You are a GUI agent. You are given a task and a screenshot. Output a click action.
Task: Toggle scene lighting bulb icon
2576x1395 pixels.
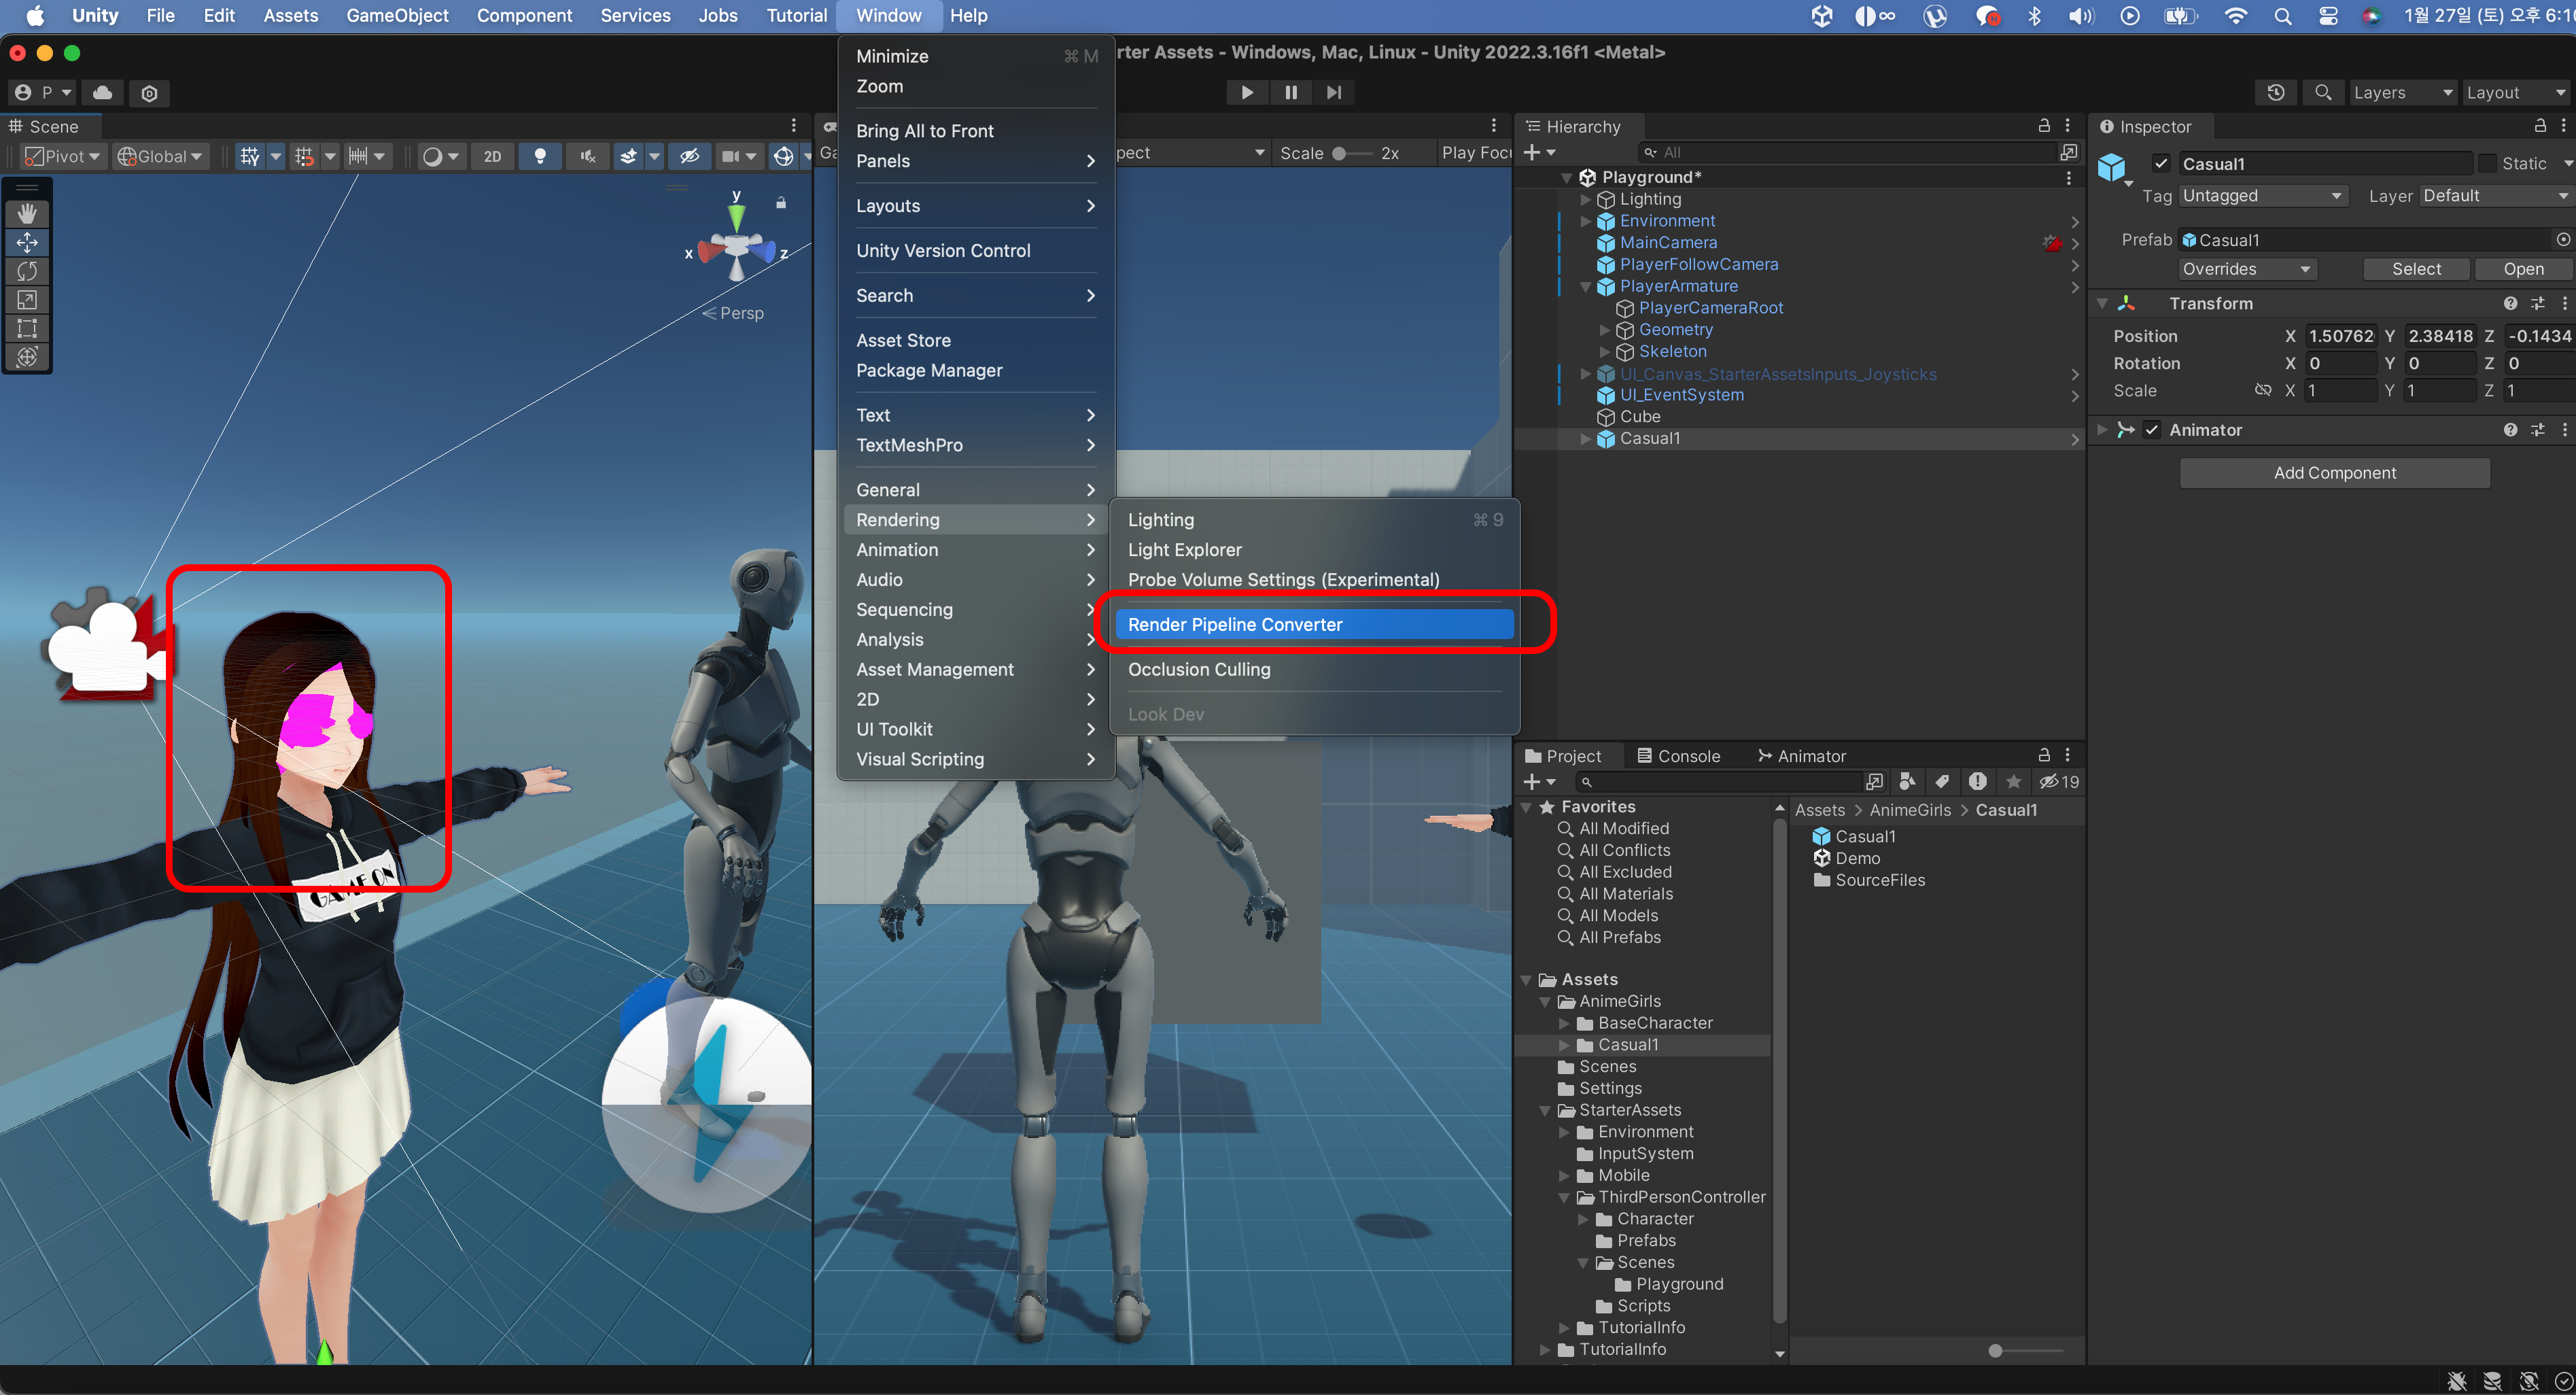[x=540, y=156]
